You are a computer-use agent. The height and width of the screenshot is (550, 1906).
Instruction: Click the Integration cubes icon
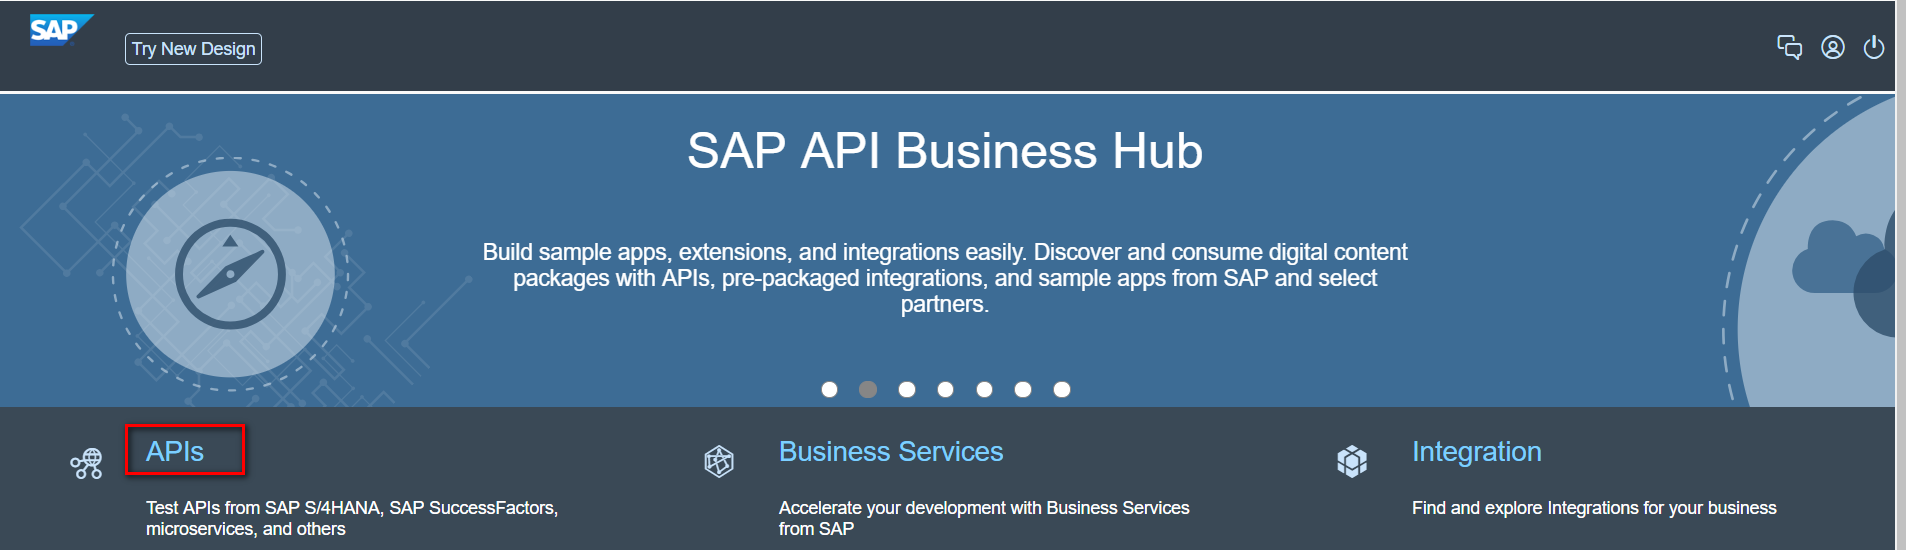(1352, 461)
